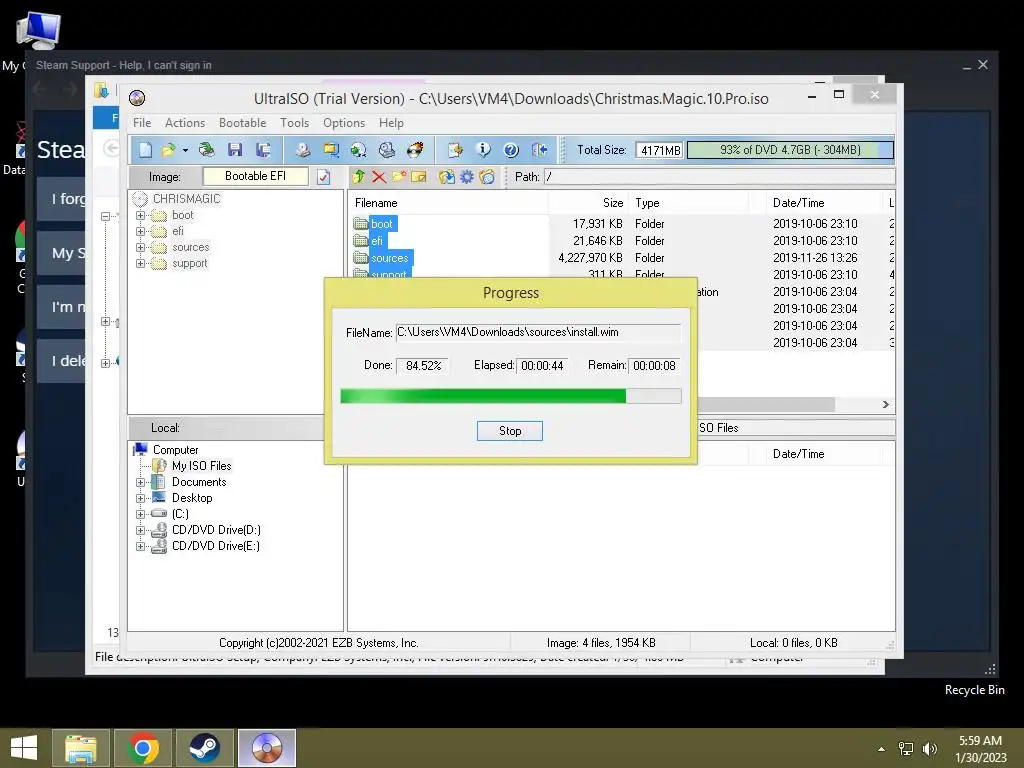Click the Burn CD/DVD Image icon
The width and height of the screenshot is (1024, 768).
point(415,150)
